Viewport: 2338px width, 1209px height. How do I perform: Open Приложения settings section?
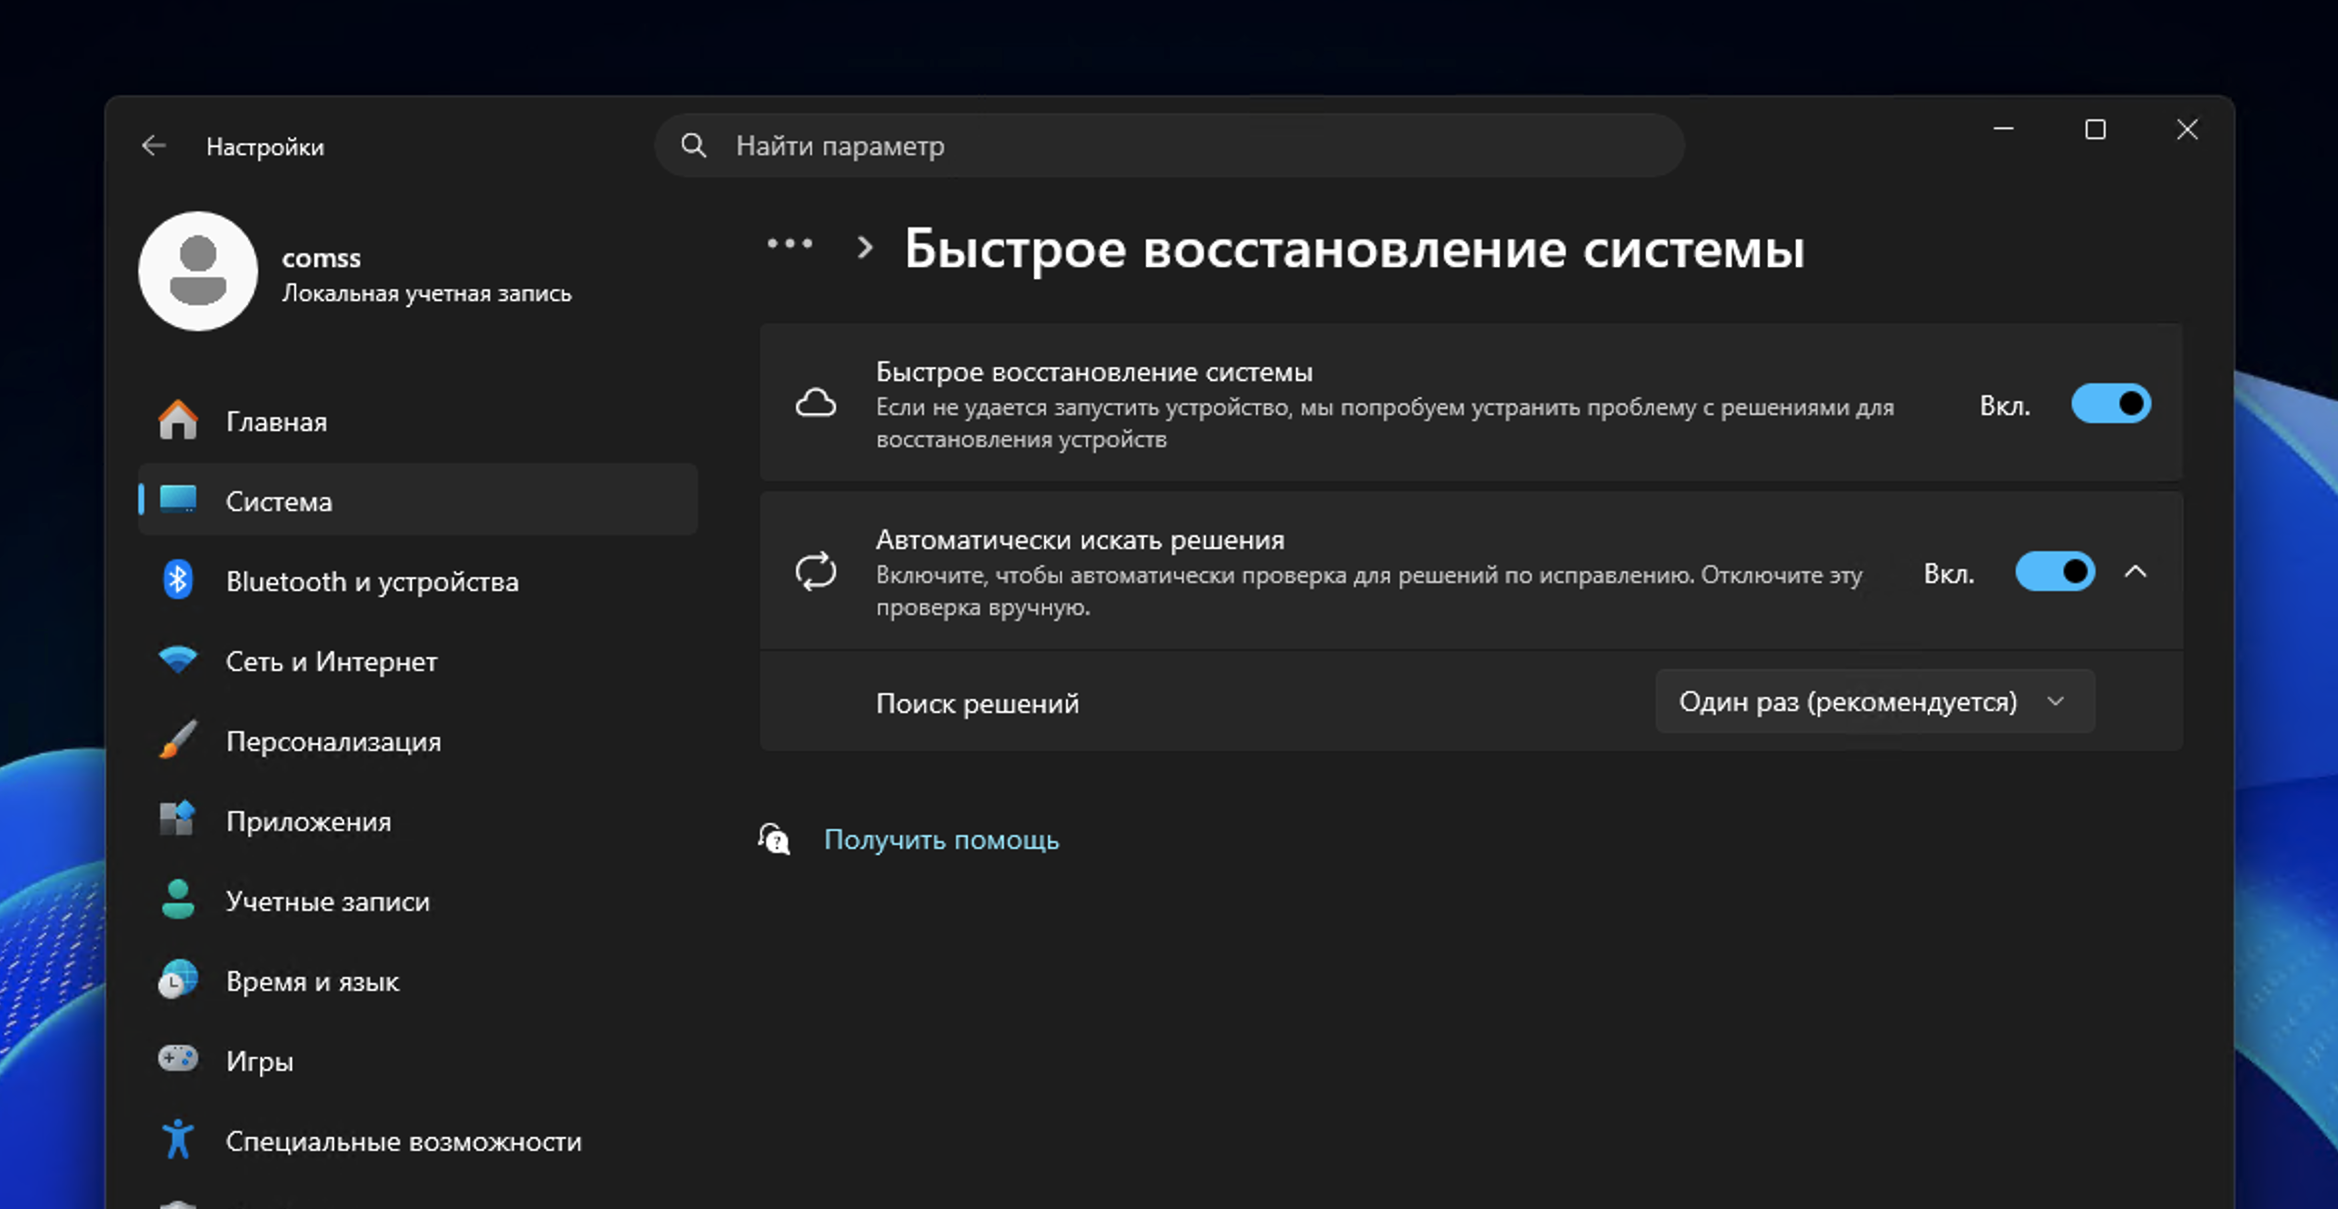click(x=308, y=821)
